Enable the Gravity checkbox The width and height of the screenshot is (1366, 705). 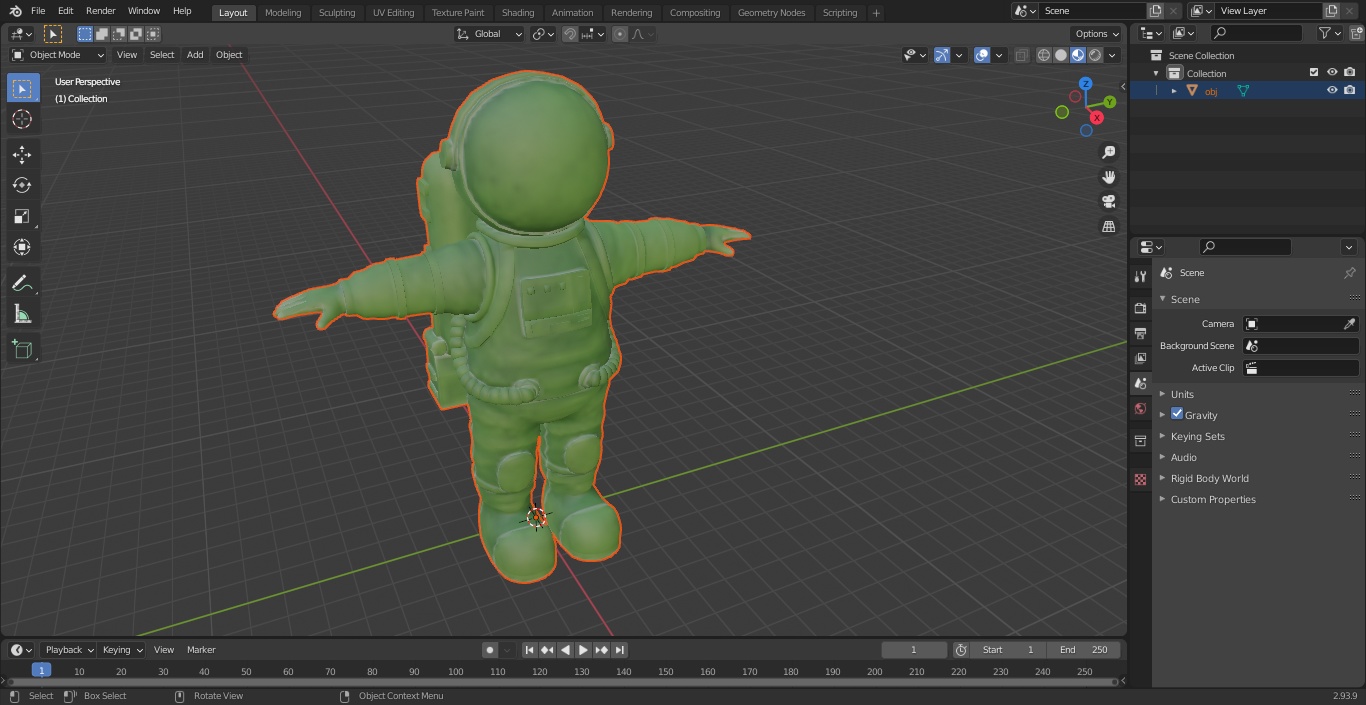[1177, 414]
